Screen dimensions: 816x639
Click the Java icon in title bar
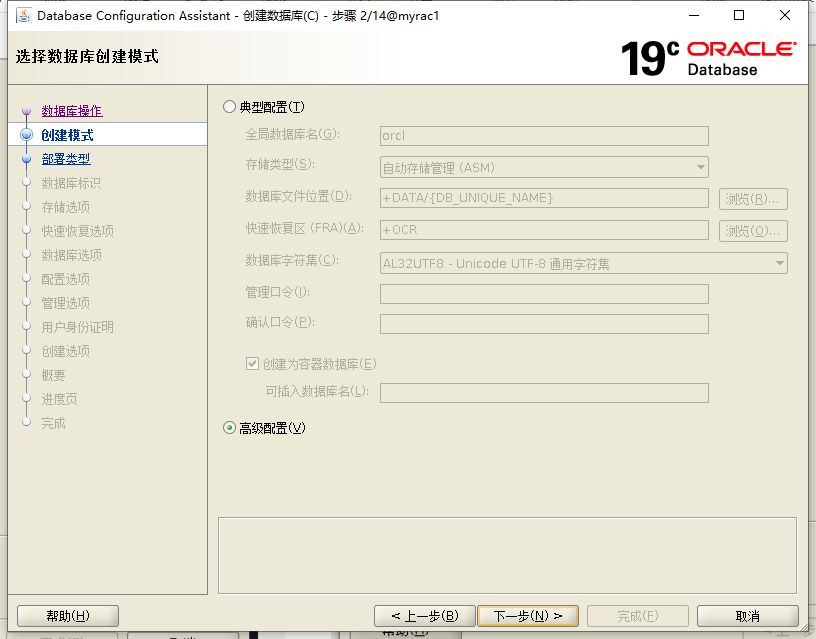(x=23, y=16)
